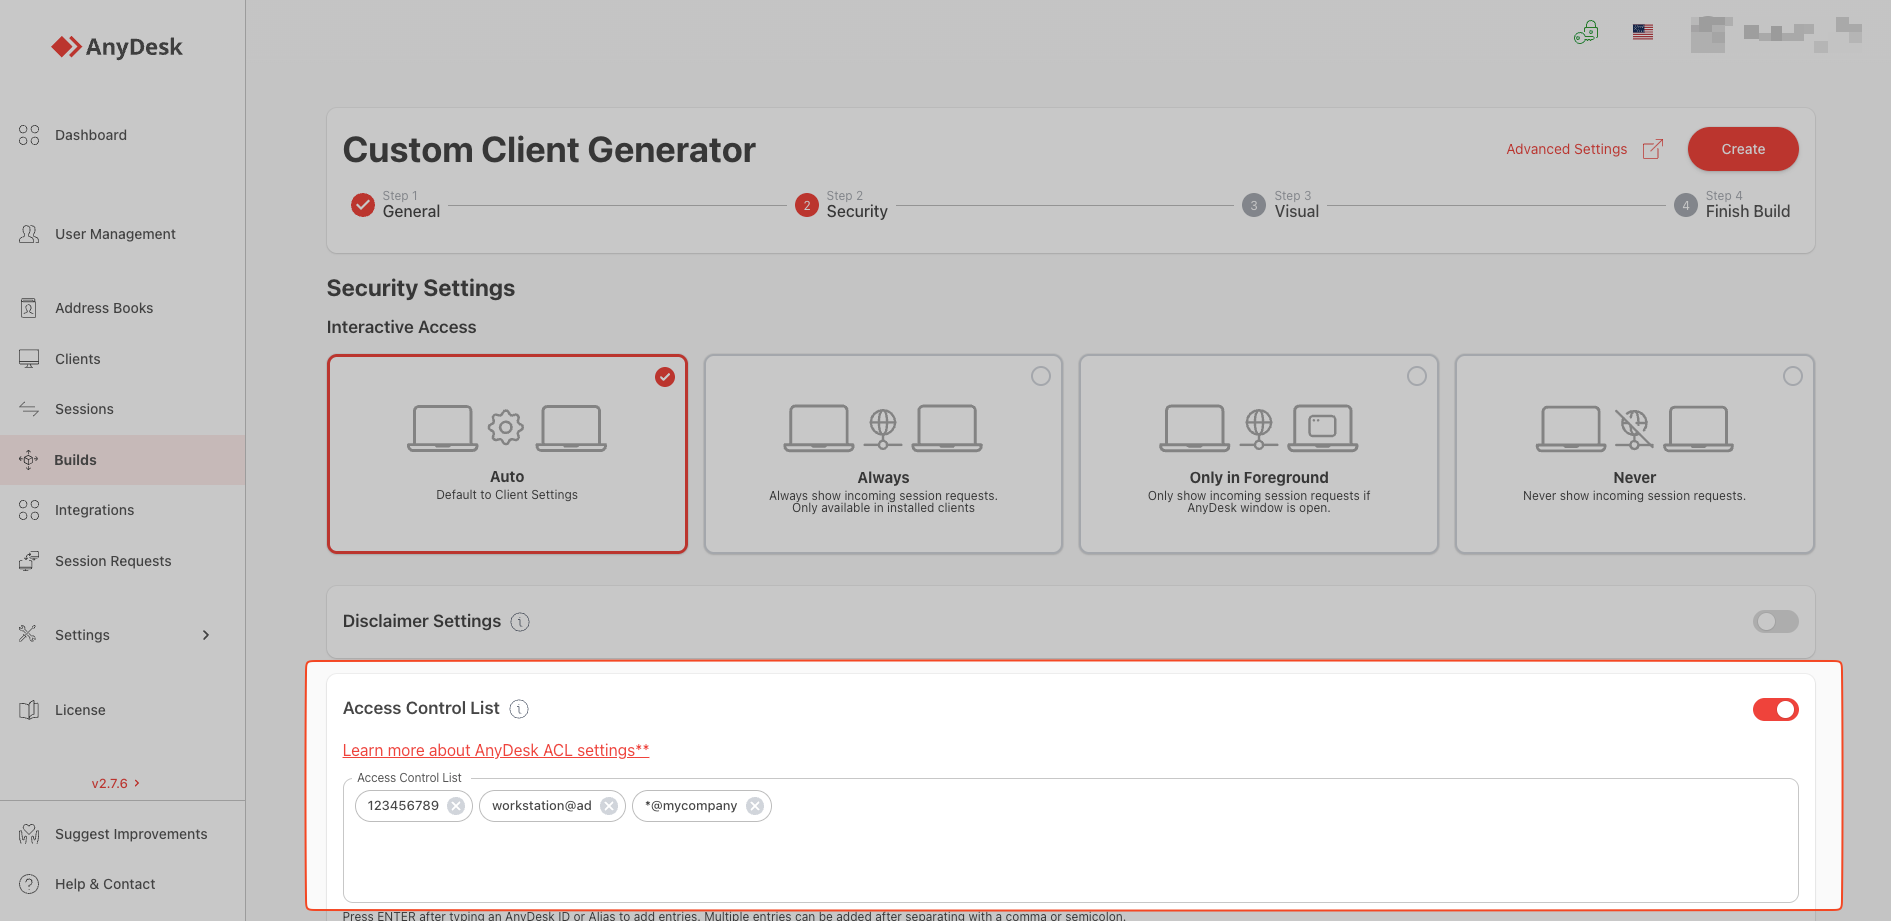Enable the Disclaimer Settings toggle
Screen dimensions: 1891x921
[x=1775, y=622]
